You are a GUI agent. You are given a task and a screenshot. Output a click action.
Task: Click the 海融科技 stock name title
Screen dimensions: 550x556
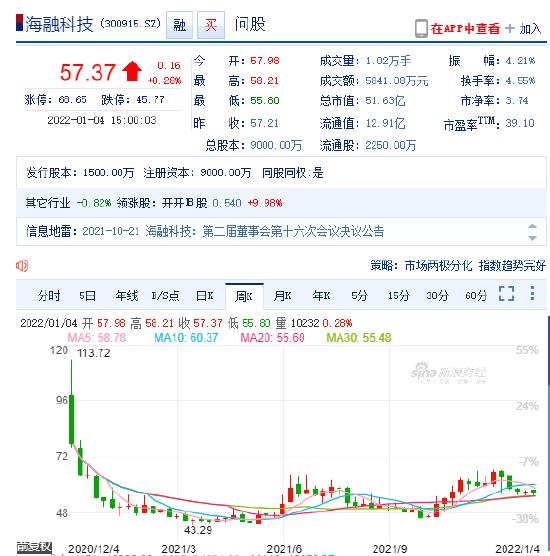pos(59,24)
